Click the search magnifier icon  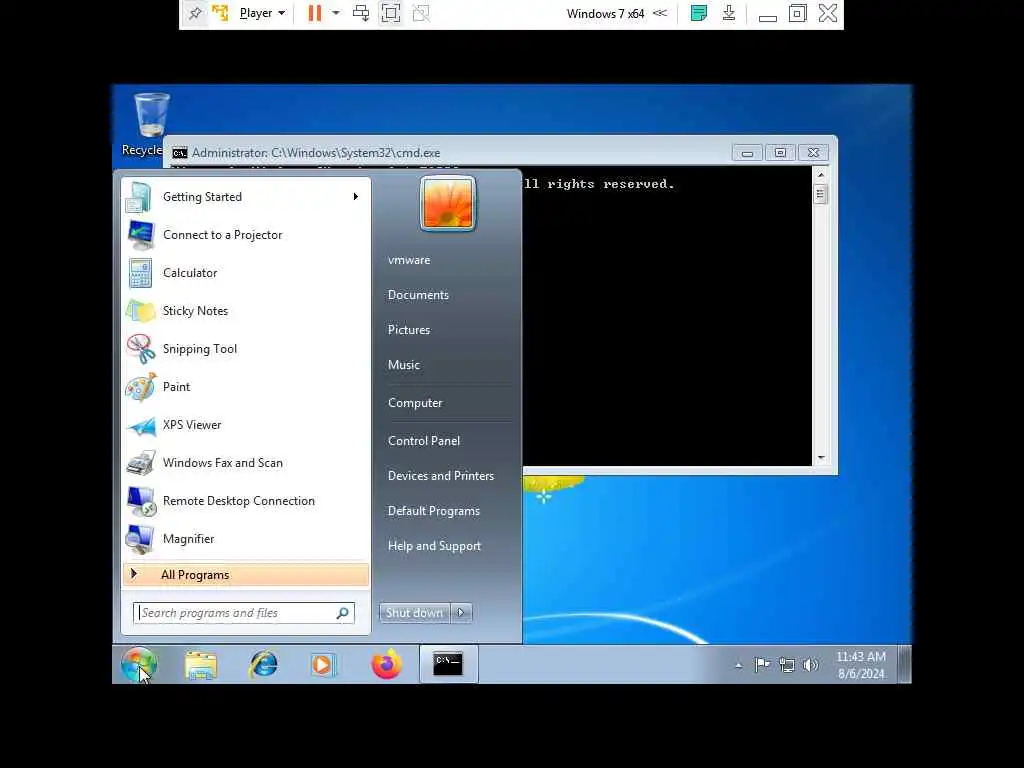[343, 613]
